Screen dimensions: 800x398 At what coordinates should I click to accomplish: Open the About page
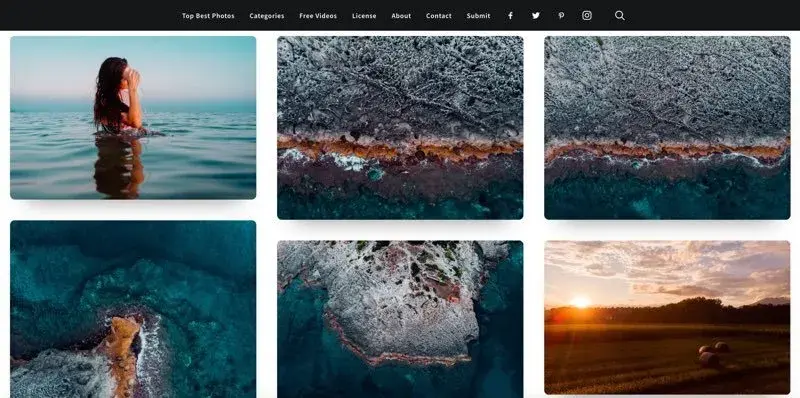point(401,16)
